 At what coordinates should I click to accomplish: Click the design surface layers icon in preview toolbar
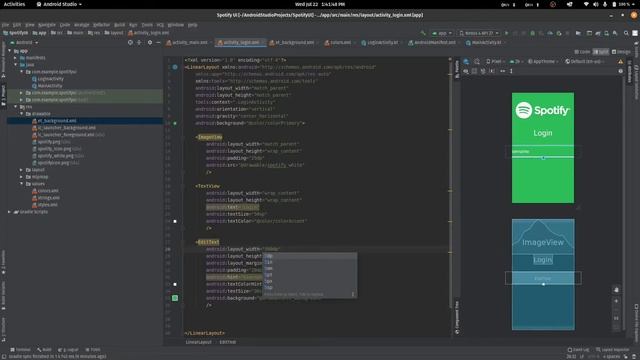[466, 61]
